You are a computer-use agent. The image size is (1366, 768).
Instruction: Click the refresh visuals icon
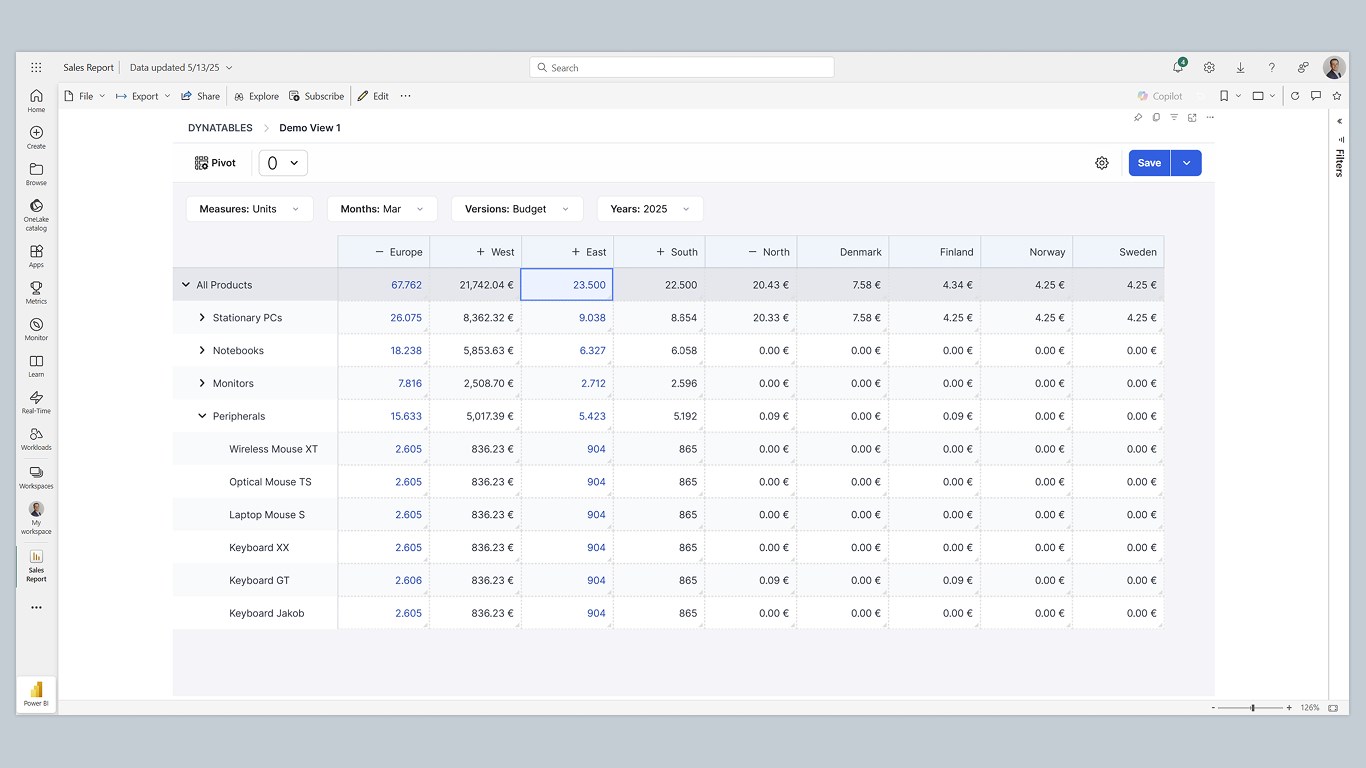(1295, 96)
